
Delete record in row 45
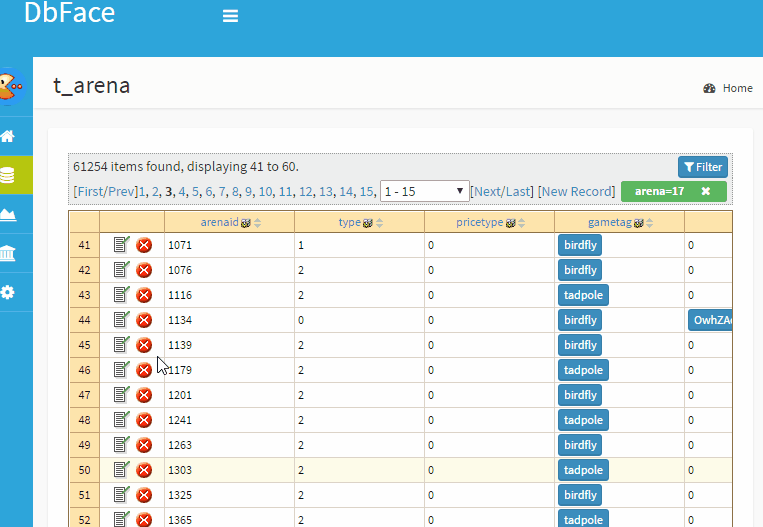pyautogui.click(x=144, y=345)
